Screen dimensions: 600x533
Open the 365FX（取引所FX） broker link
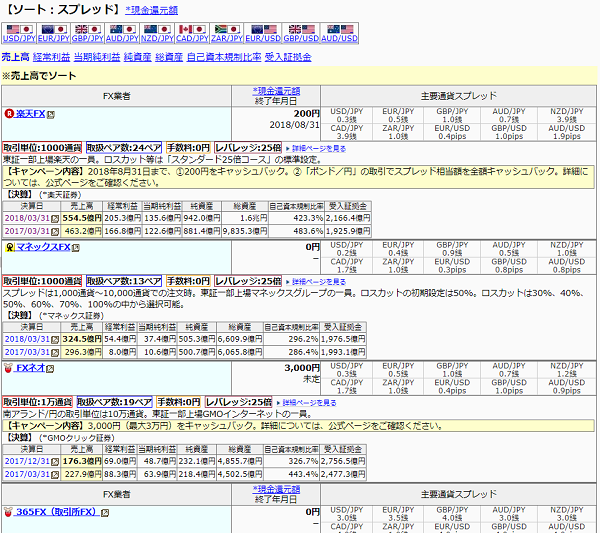click(57, 512)
